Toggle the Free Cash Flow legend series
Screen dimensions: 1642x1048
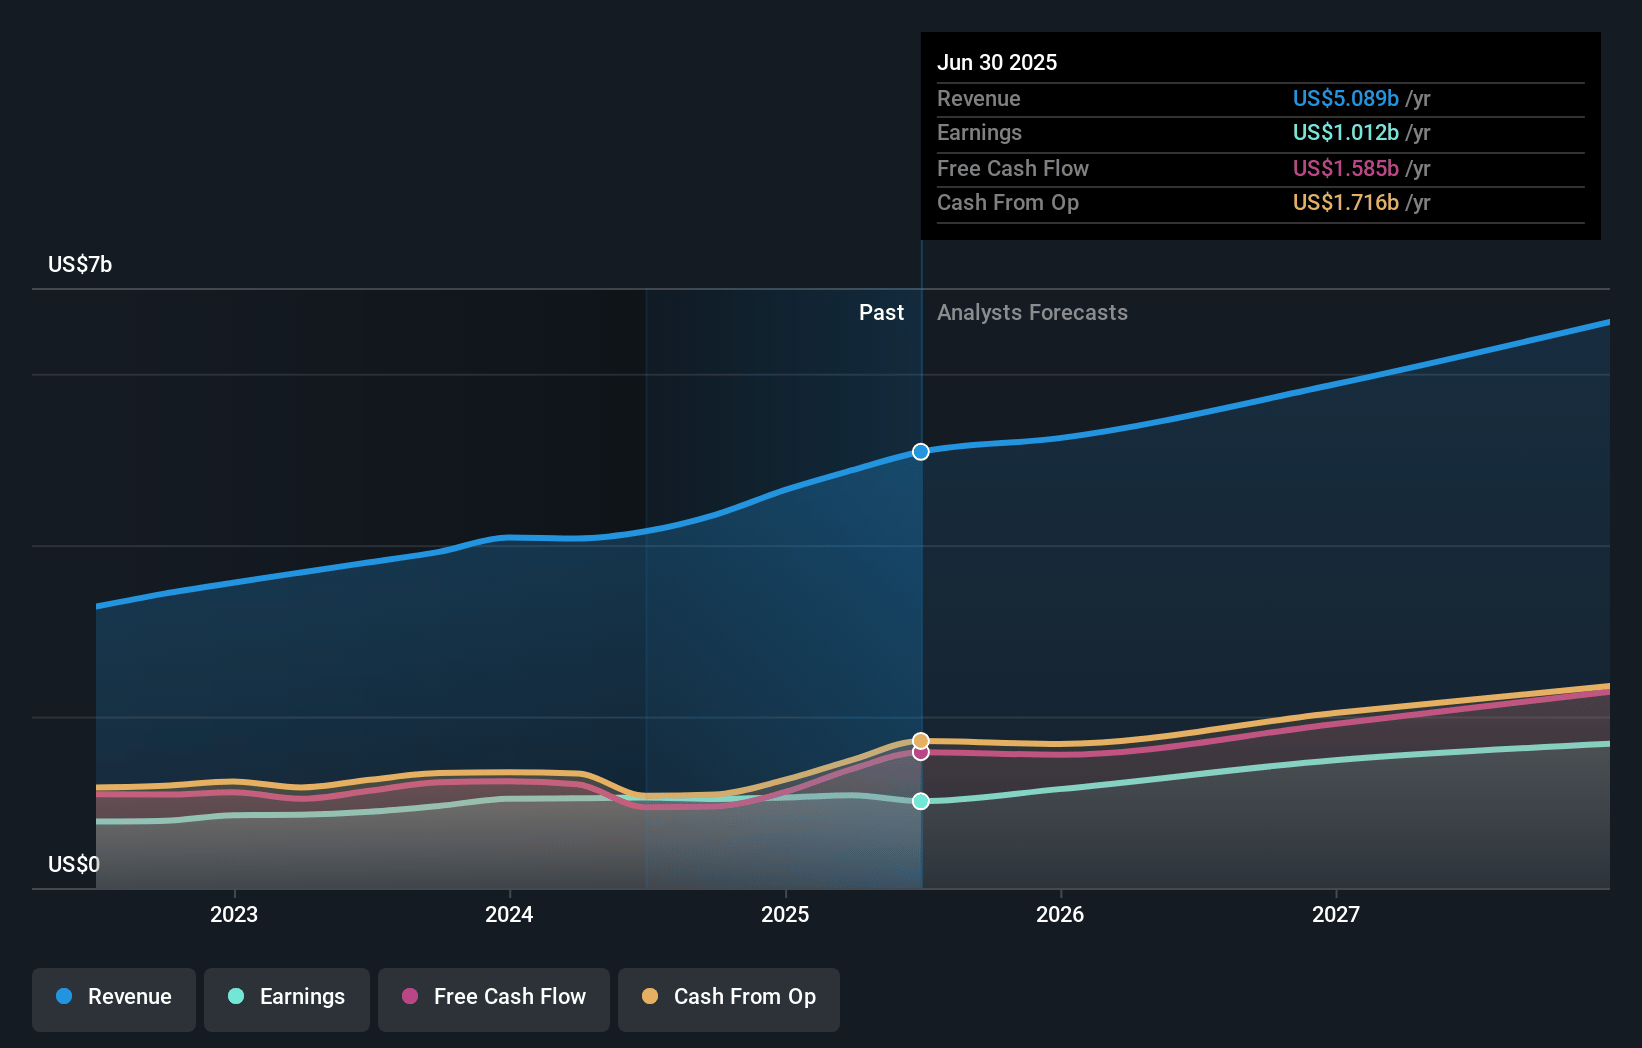(494, 999)
